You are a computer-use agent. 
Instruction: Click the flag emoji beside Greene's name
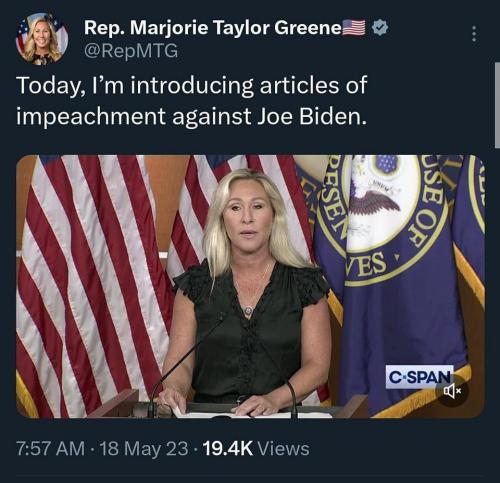pos(354,28)
